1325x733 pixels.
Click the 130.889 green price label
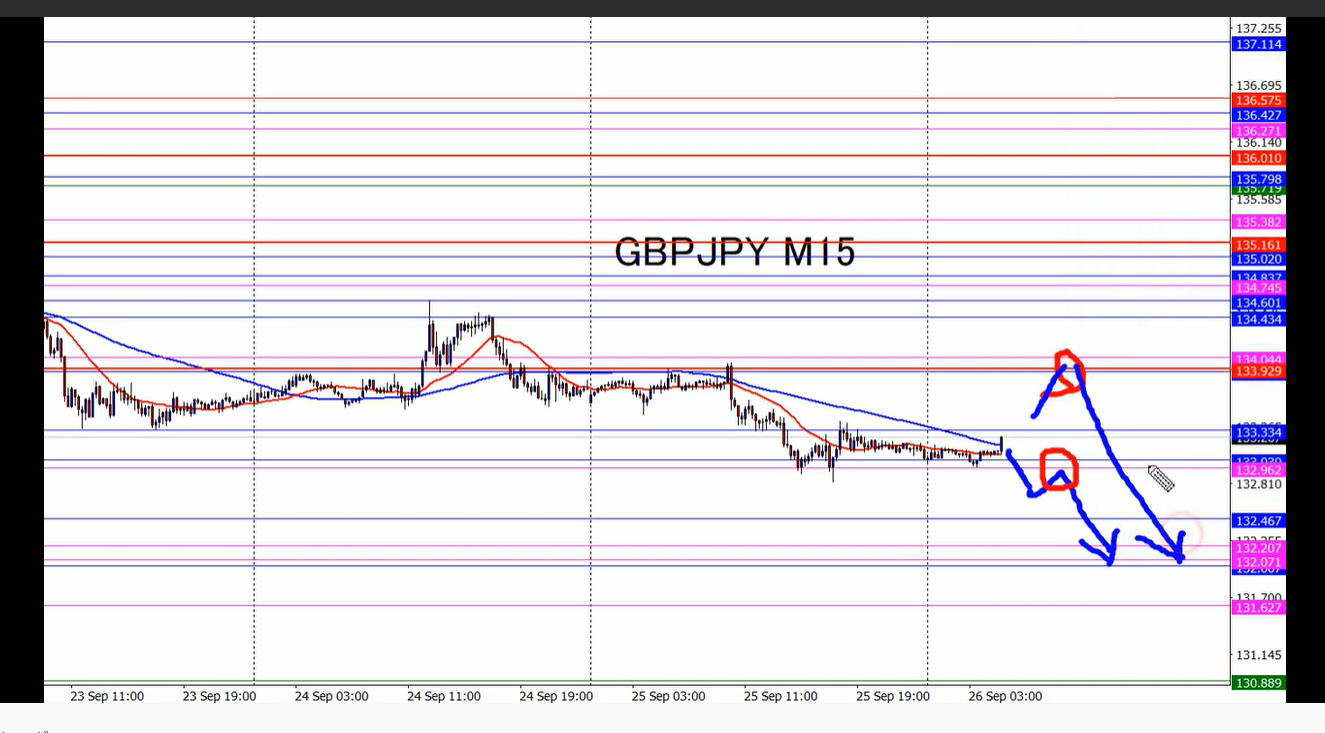[x=1259, y=683]
